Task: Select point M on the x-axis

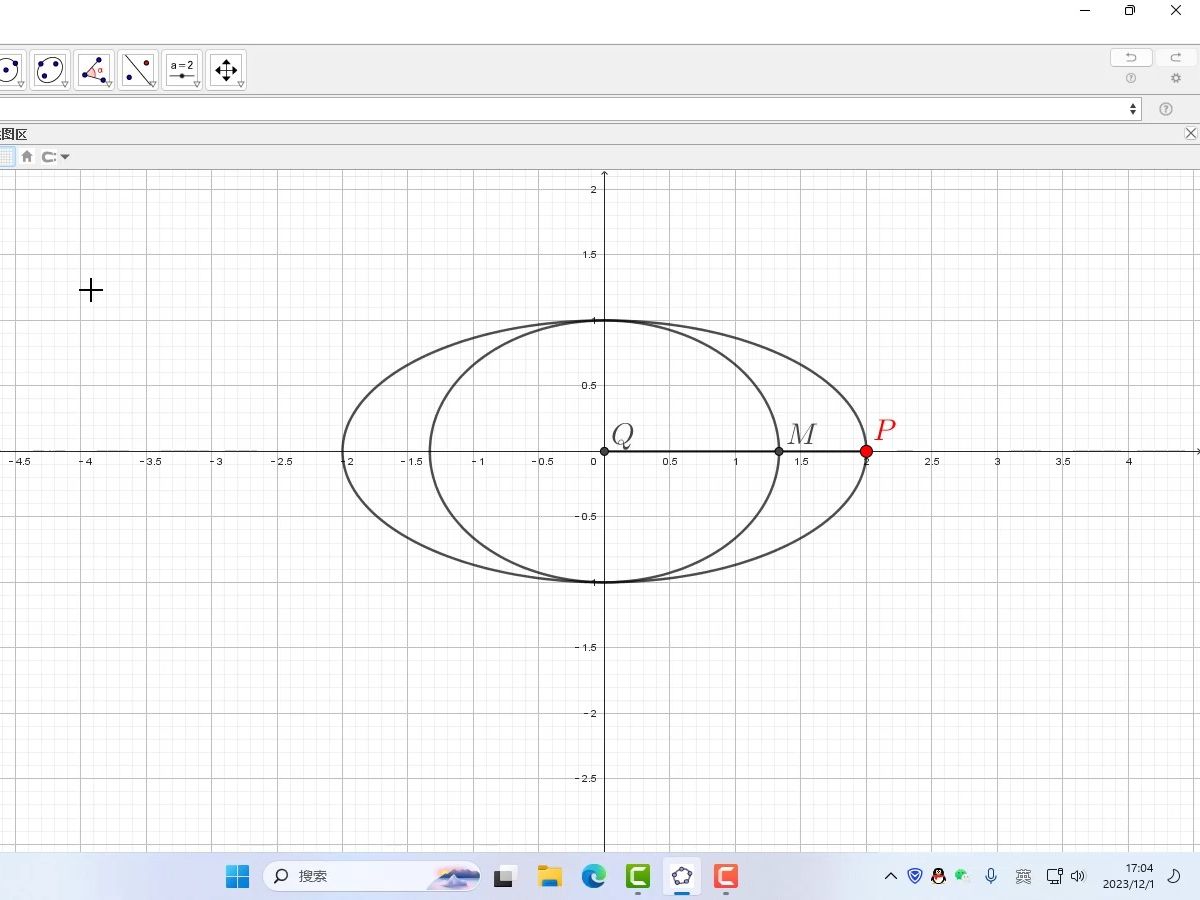Action: pyautogui.click(x=779, y=451)
